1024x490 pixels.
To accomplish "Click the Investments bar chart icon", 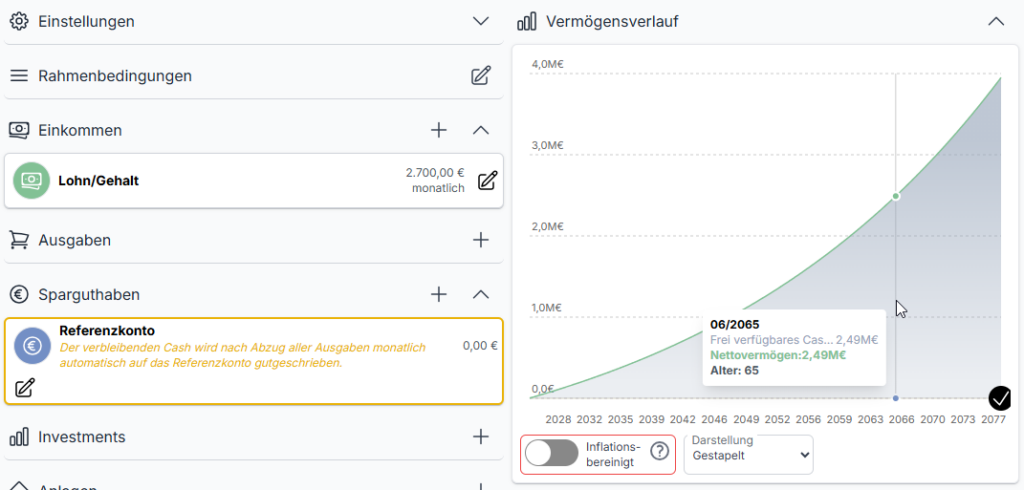I will 20,436.
